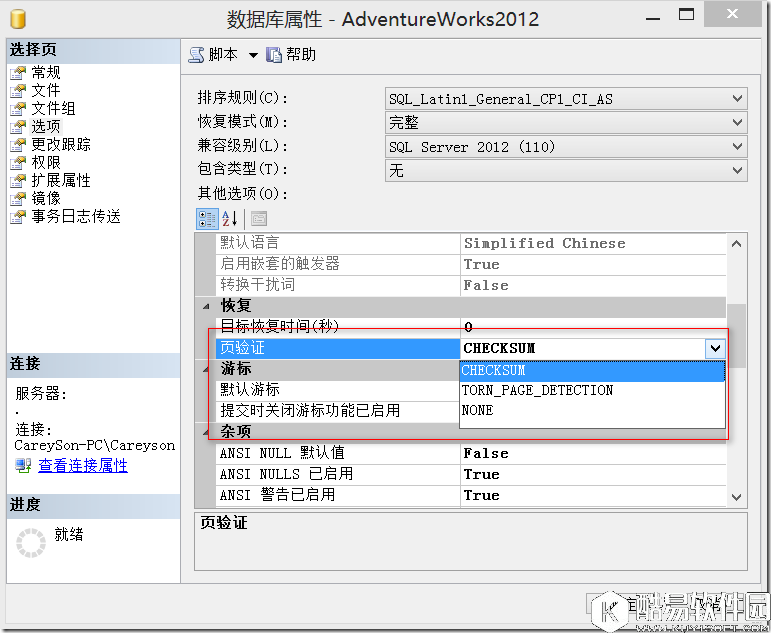The width and height of the screenshot is (771, 633).
Task: Click the property grid scrollbar thumb
Action: 736,335
